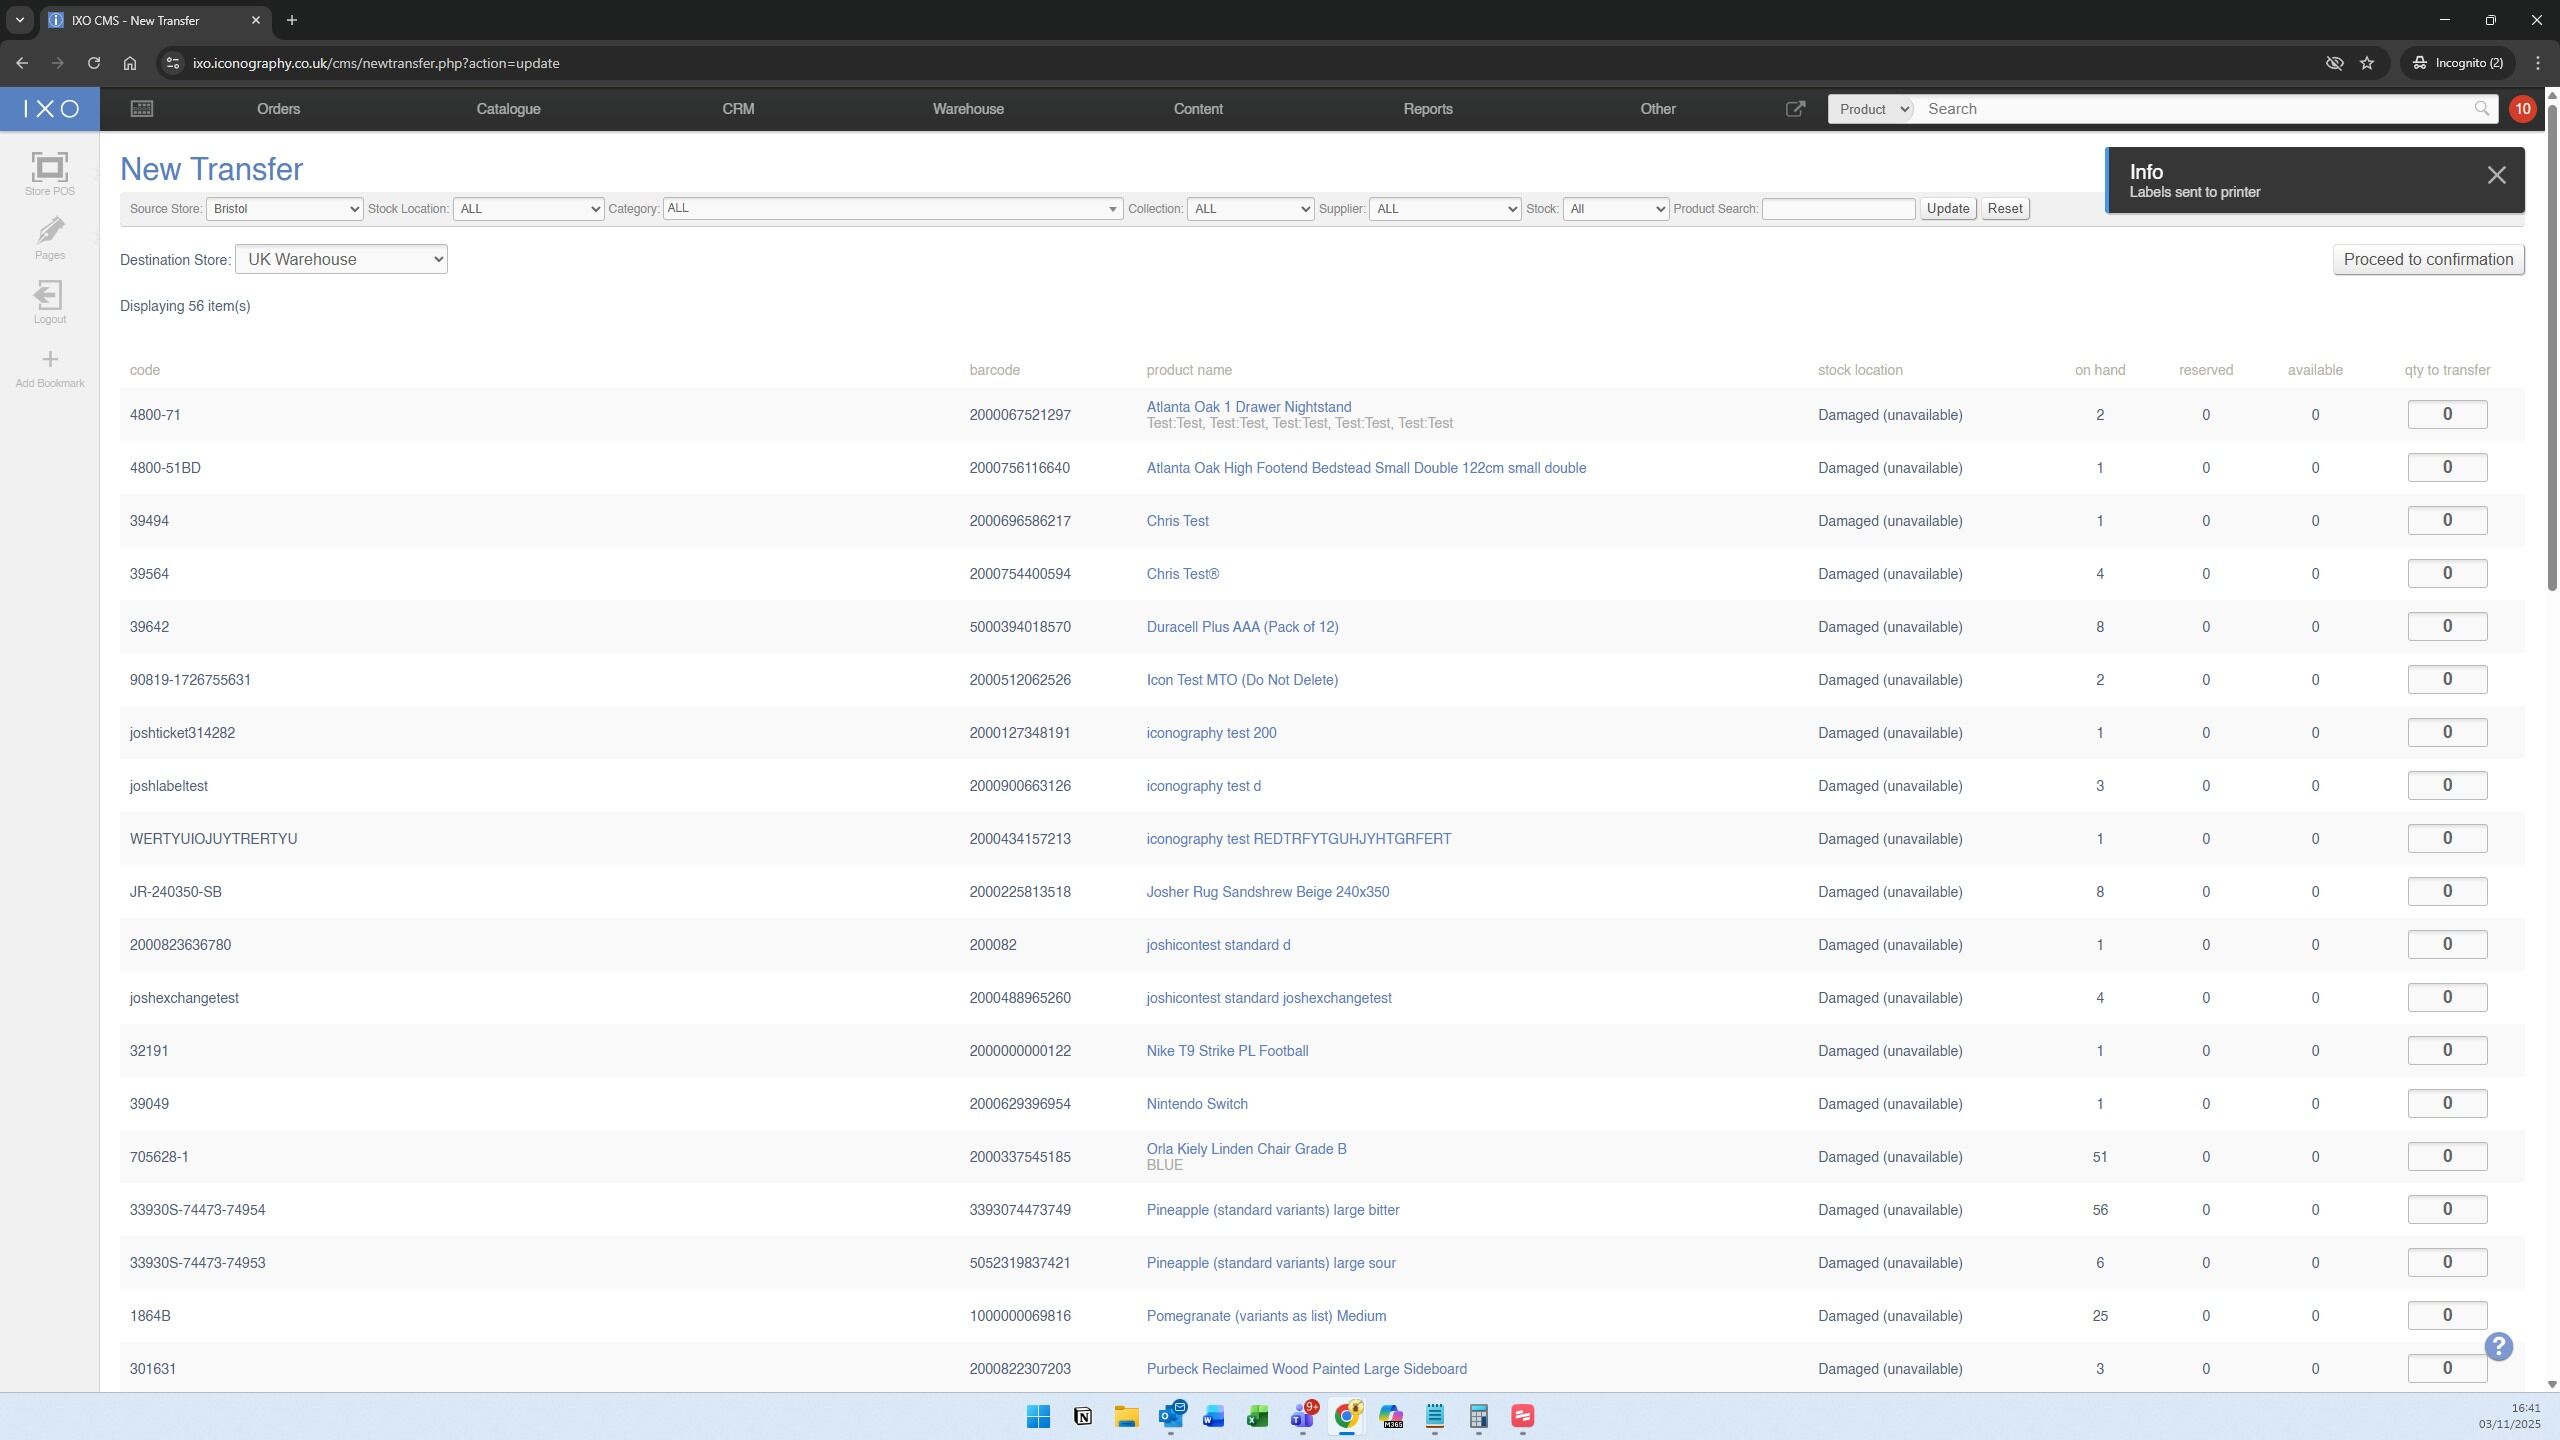2560x1440 pixels.
Task: Click the Logout arrow icon
Action: click(49, 296)
